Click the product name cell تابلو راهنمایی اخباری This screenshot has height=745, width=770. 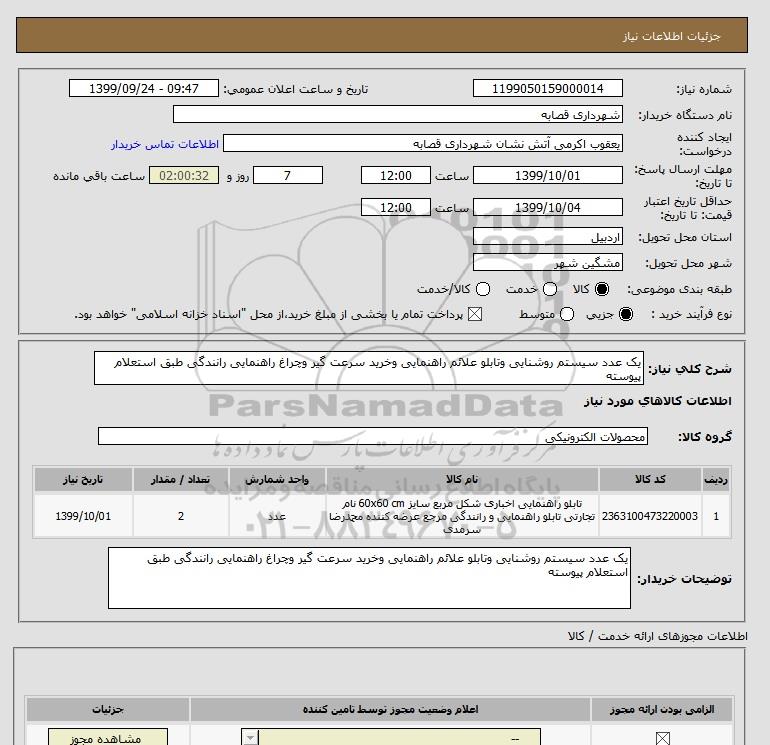[462, 516]
